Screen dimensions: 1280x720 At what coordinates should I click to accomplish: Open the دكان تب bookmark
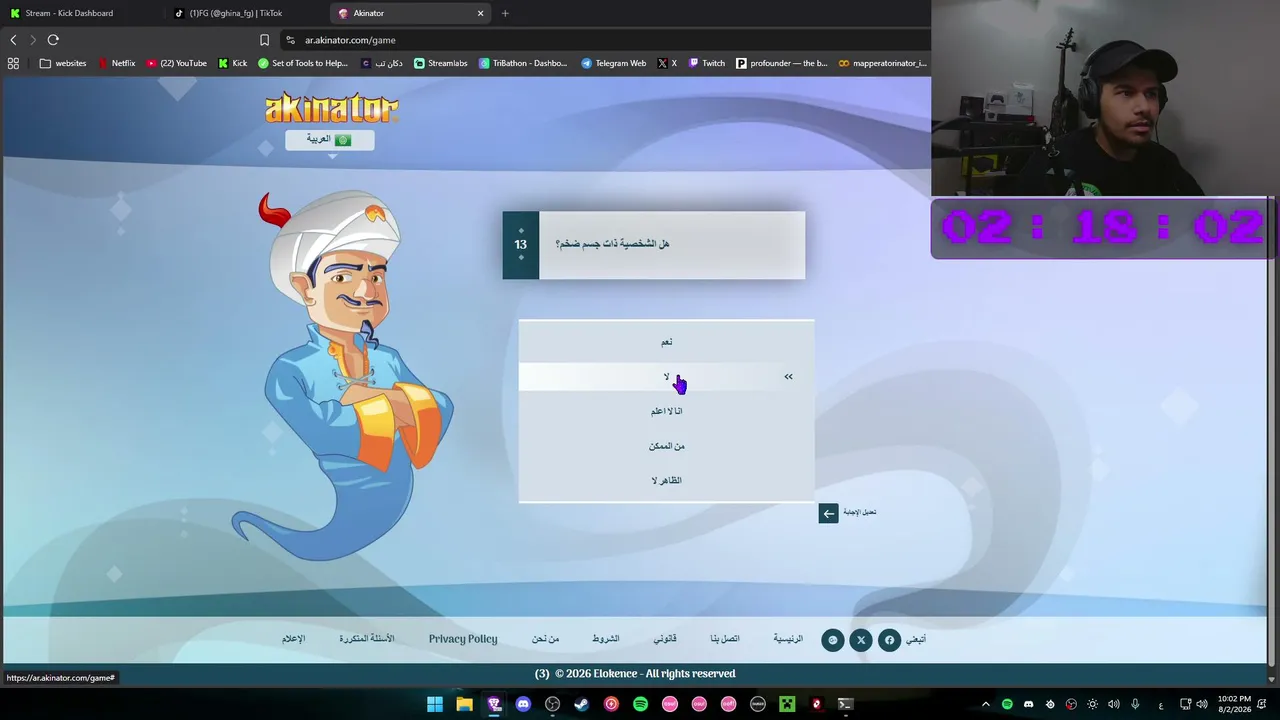pos(381,63)
